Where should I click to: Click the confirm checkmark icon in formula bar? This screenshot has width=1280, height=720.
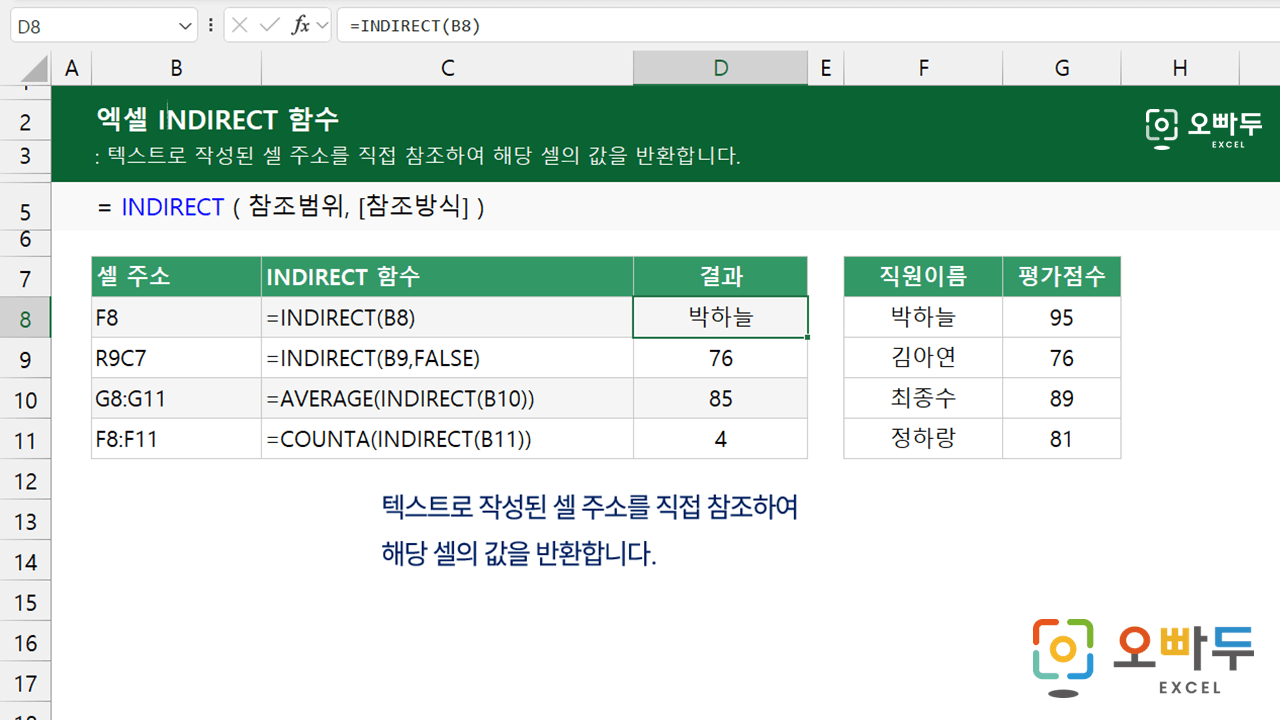pyautogui.click(x=269, y=26)
